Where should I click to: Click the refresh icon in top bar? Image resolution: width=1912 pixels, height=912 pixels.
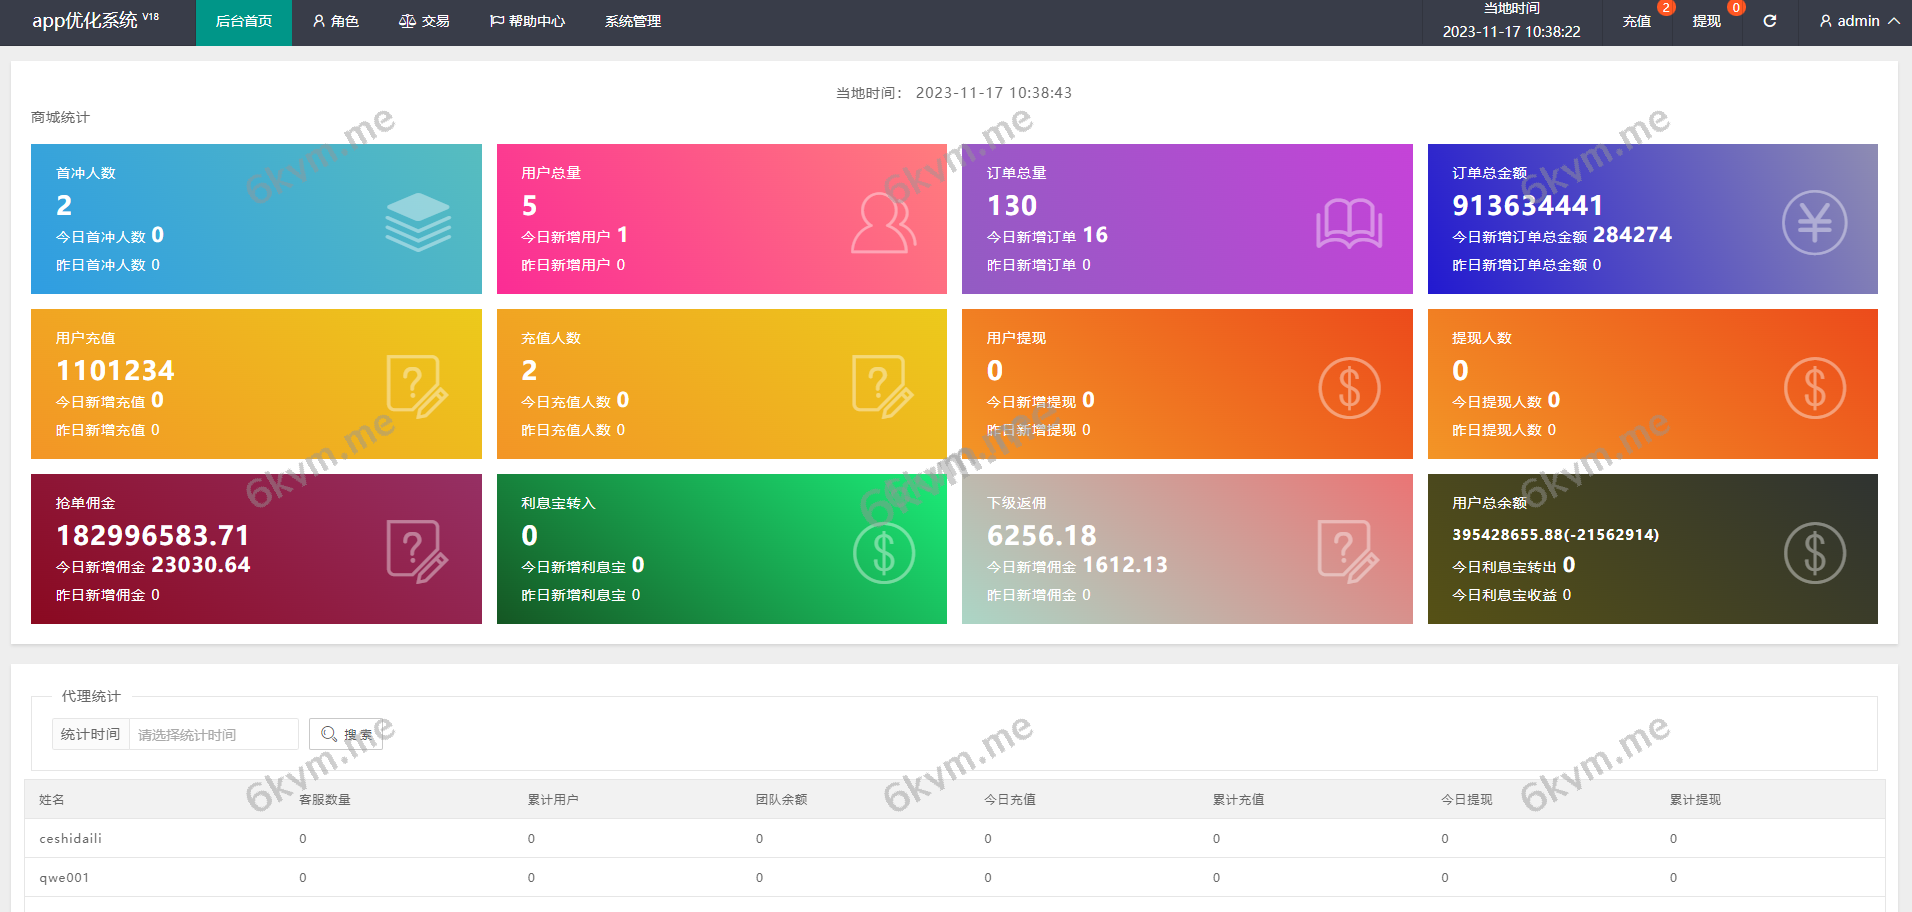tap(1769, 21)
